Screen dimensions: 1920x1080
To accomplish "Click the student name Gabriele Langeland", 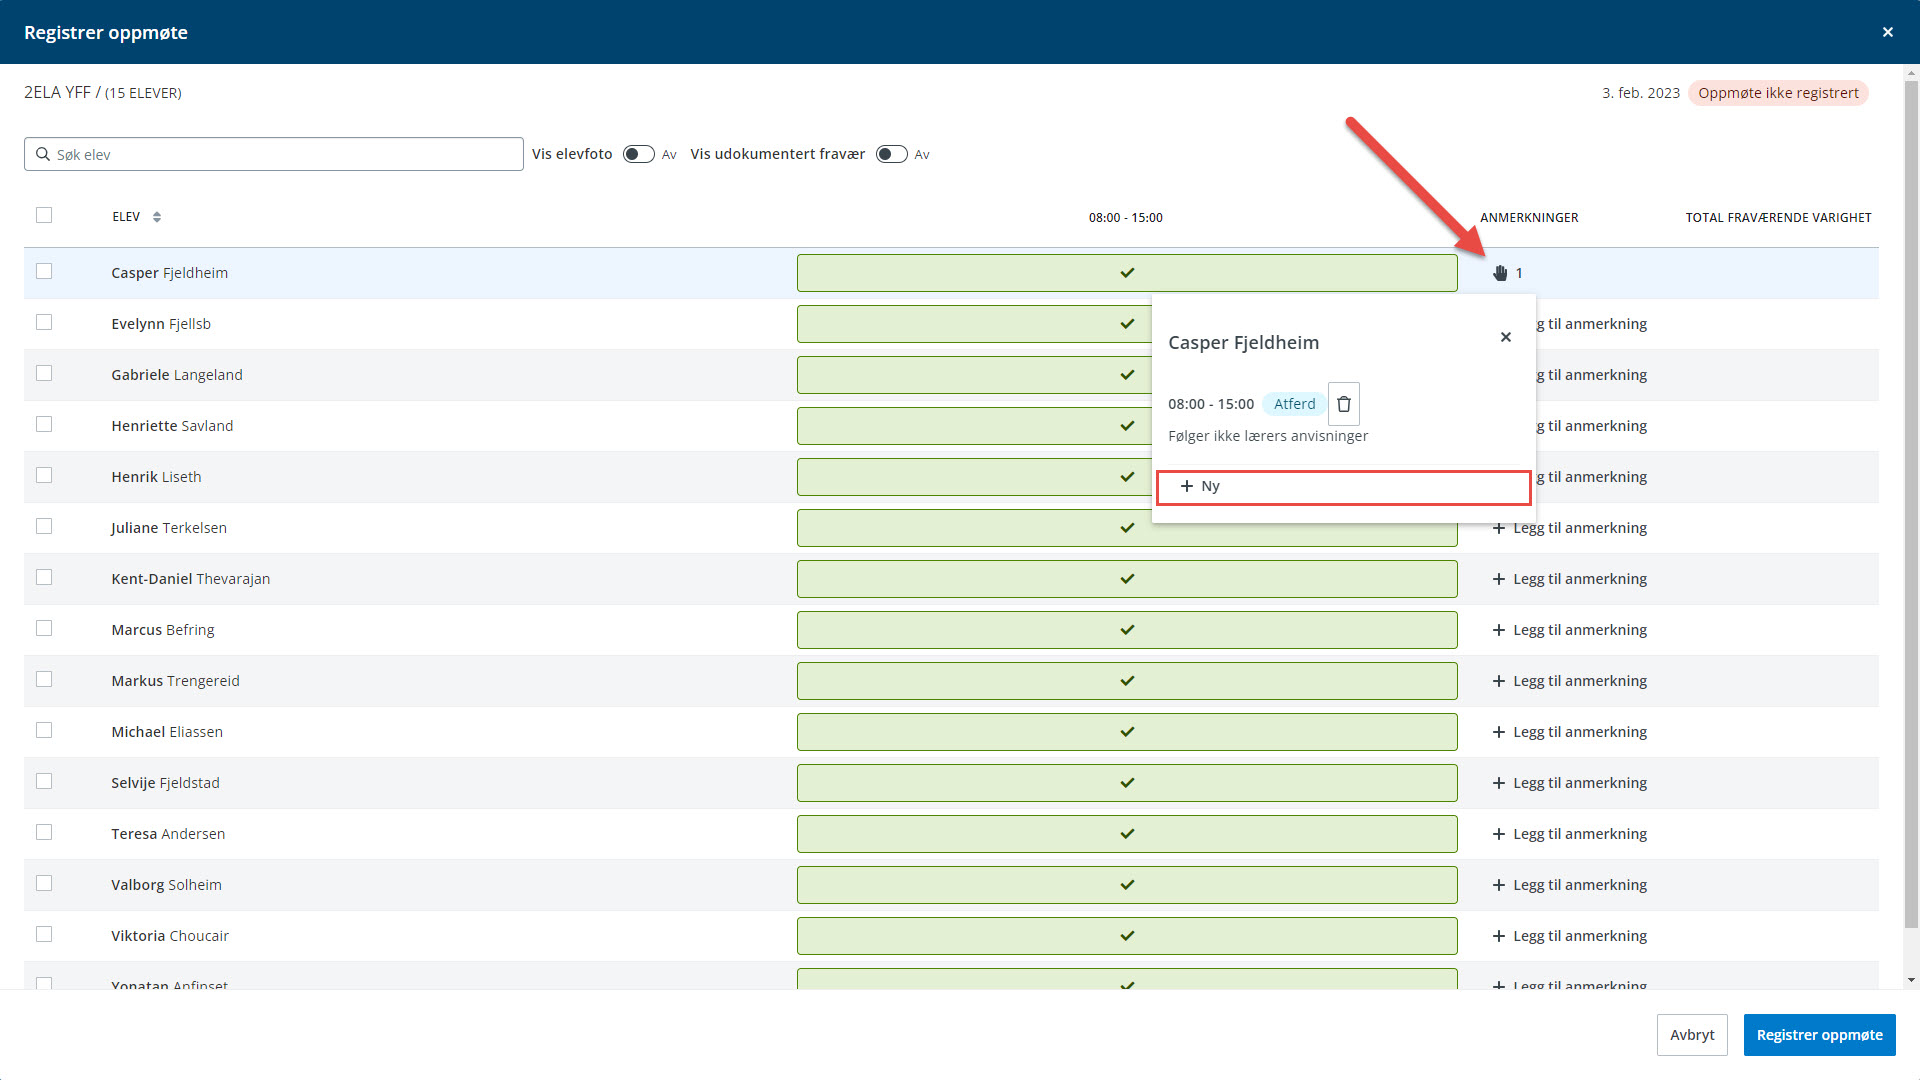I will [x=177, y=375].
